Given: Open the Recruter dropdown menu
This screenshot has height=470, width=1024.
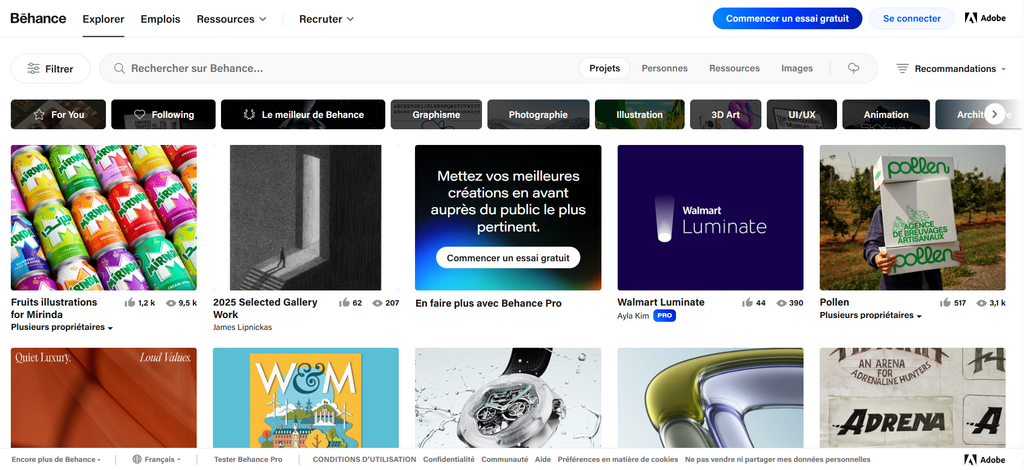Looking at the screenshot, I should (x=327, y=19).
